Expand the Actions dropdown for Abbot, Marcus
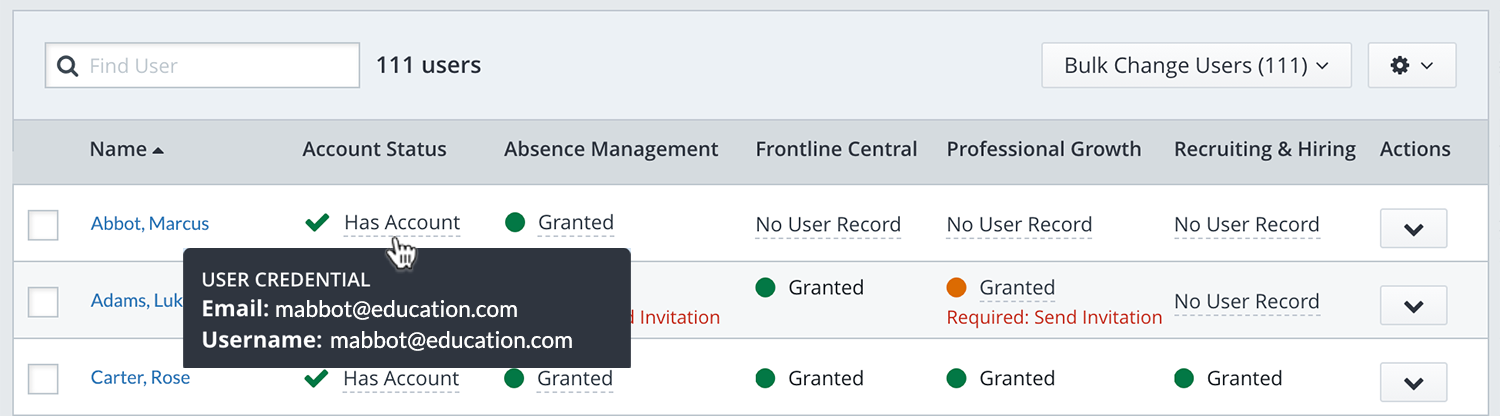The width and height of the screenshot is (1500, 416). pyautogui.click(x=1413, y=228)
